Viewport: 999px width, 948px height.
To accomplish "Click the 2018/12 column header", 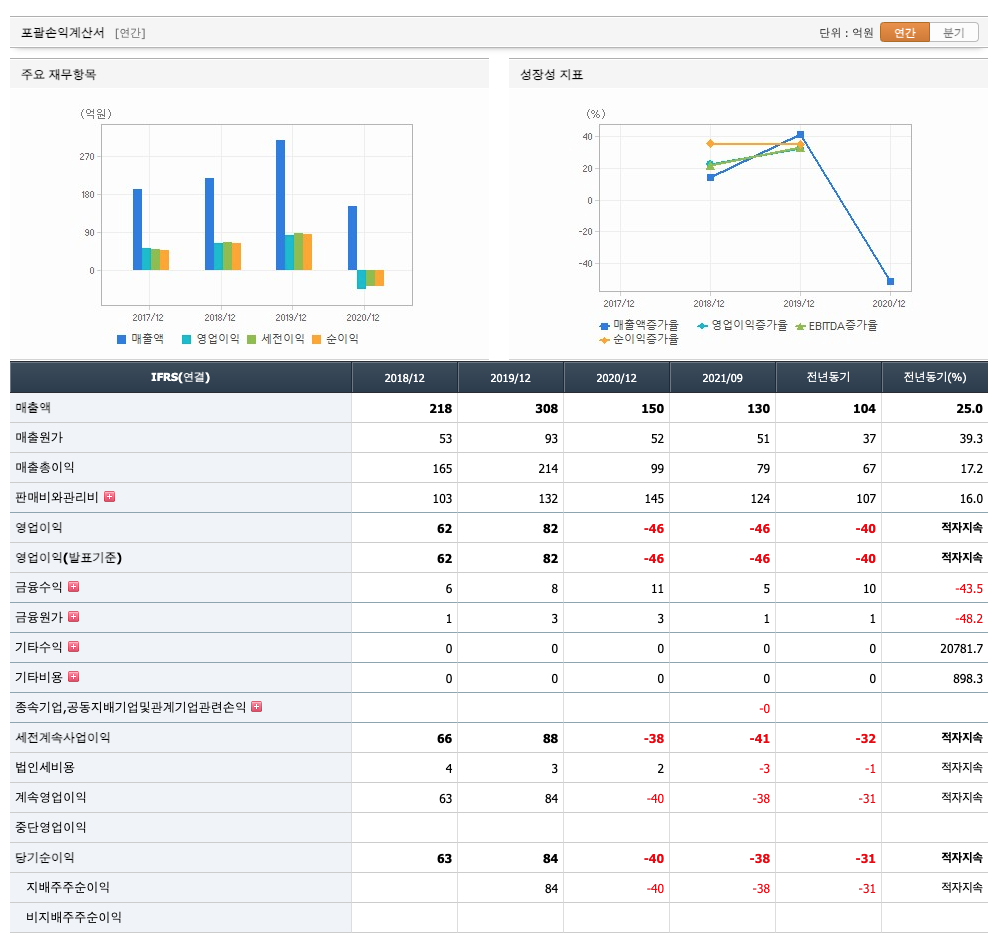I will (x=405, y=377).
